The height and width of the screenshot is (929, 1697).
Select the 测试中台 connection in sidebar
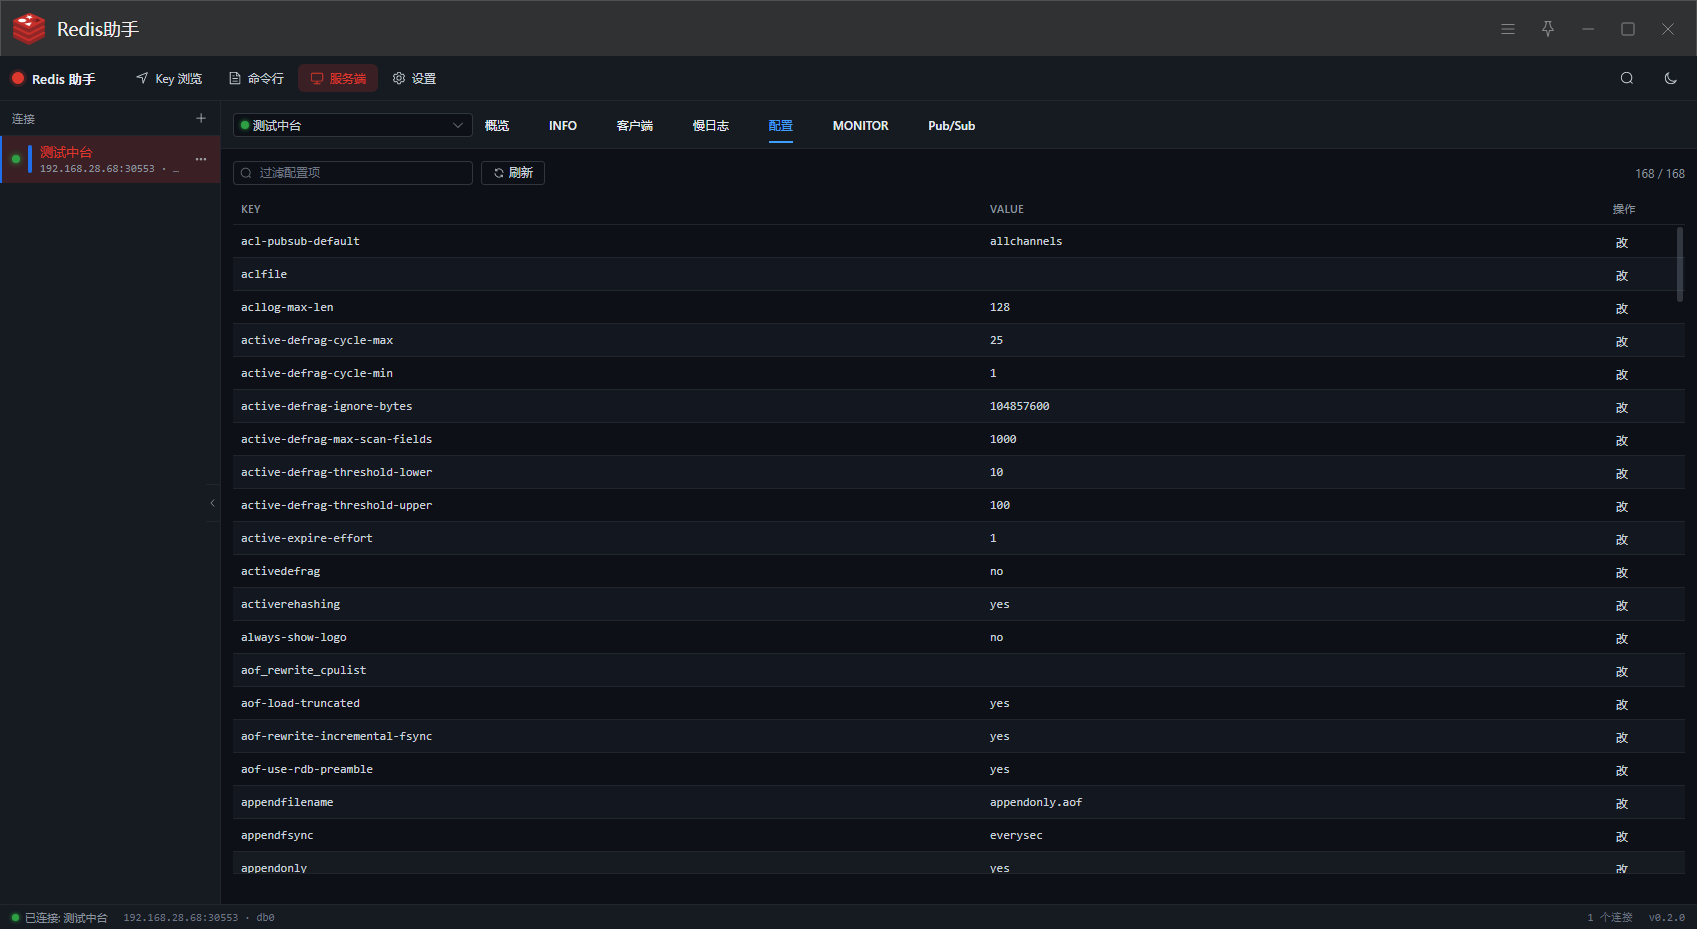(x=110, y=159)
